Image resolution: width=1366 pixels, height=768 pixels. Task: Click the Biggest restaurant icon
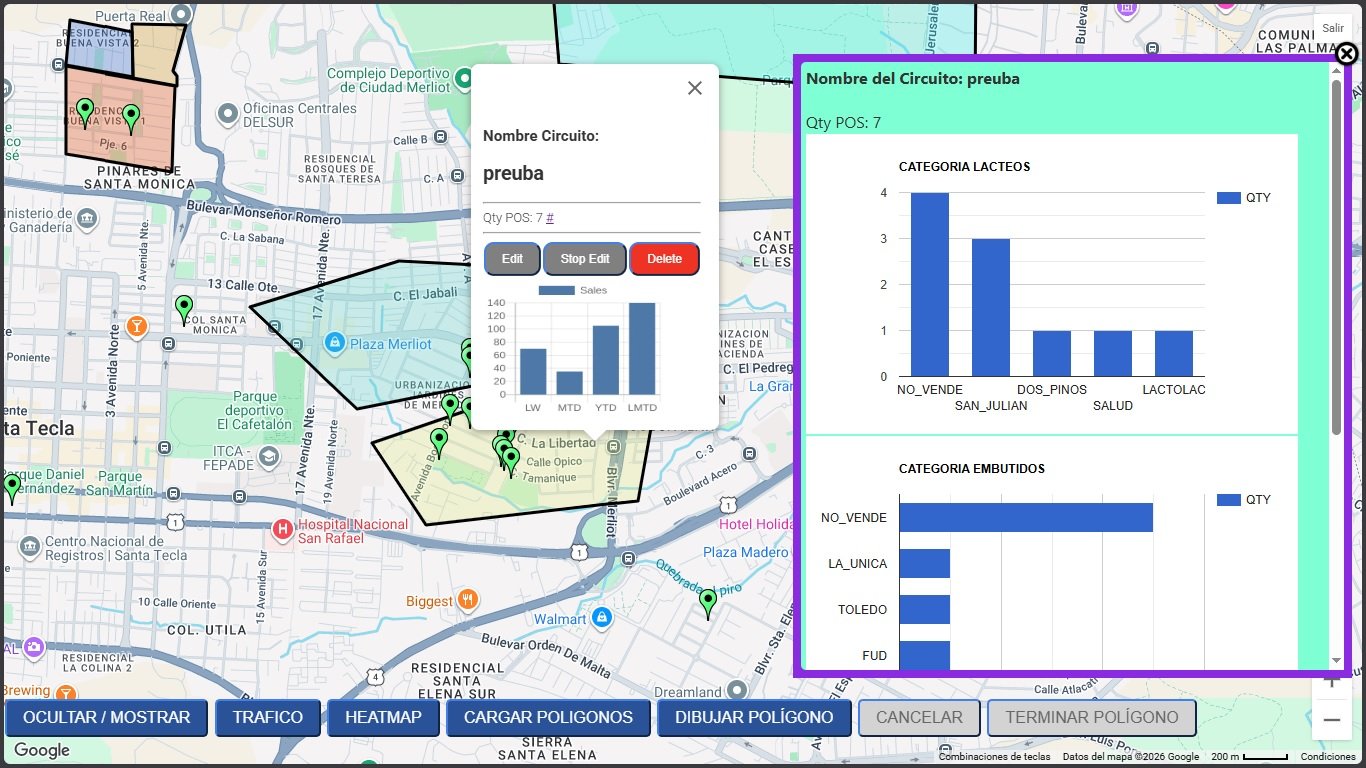468,600
